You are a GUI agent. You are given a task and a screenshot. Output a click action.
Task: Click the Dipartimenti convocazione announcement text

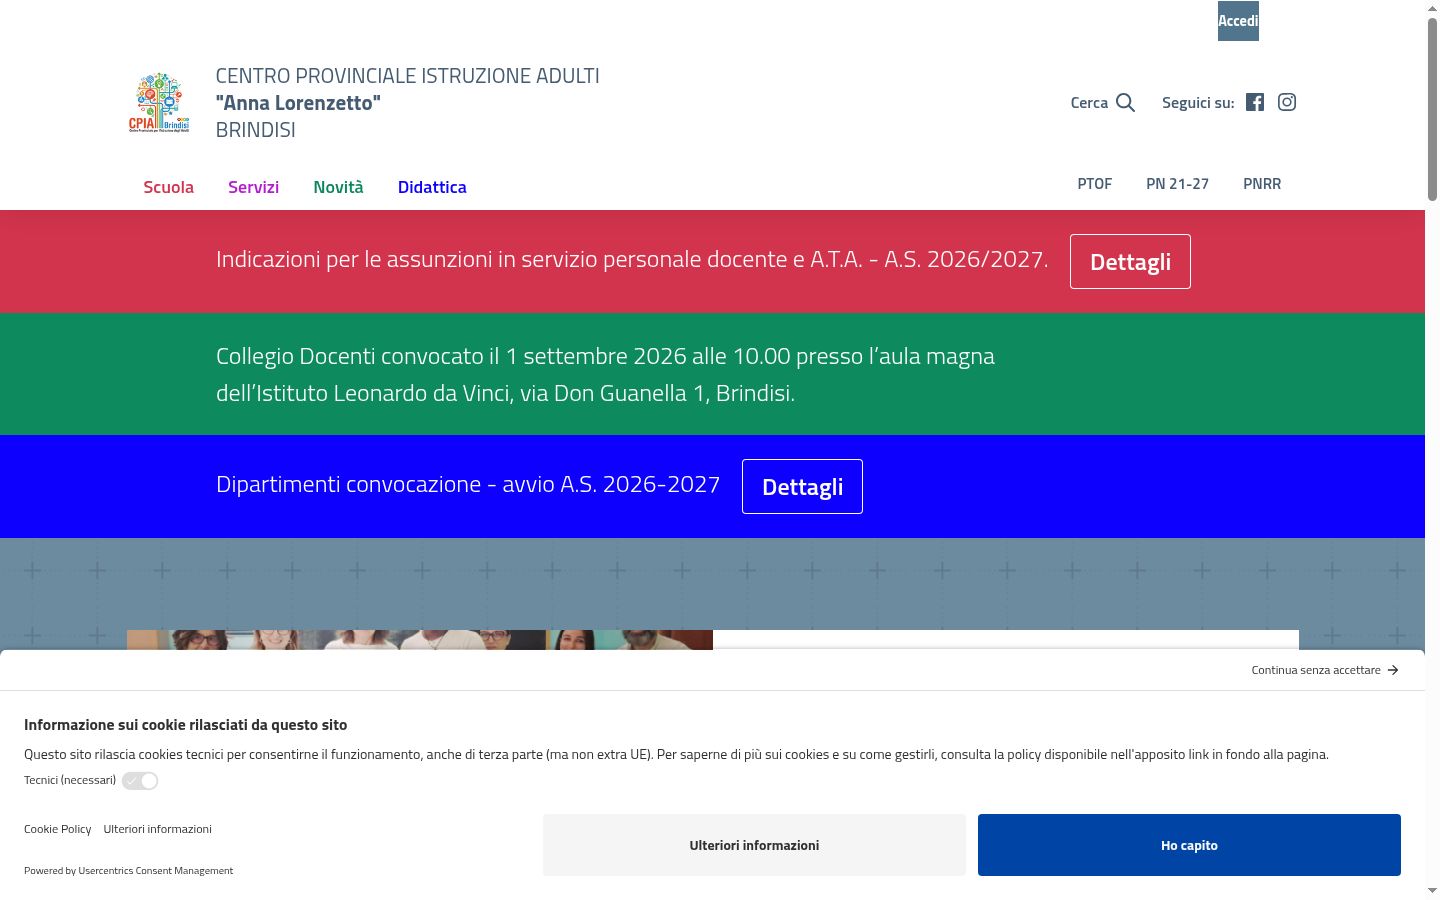[468, 485]
